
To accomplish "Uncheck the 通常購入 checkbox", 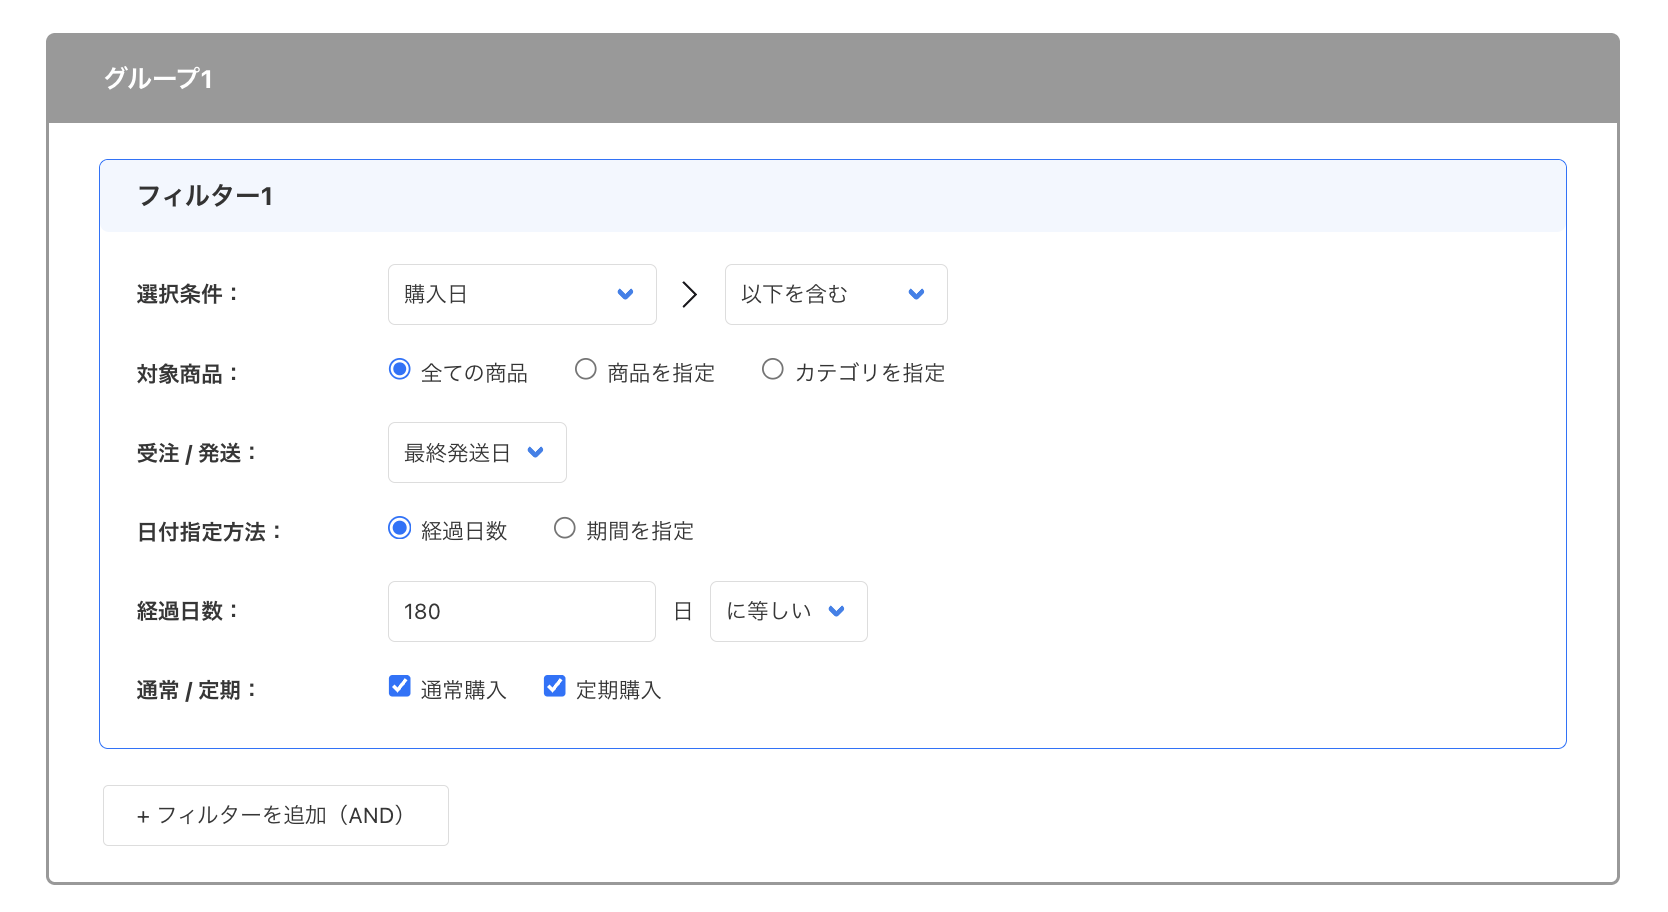I will coord(399,686).
